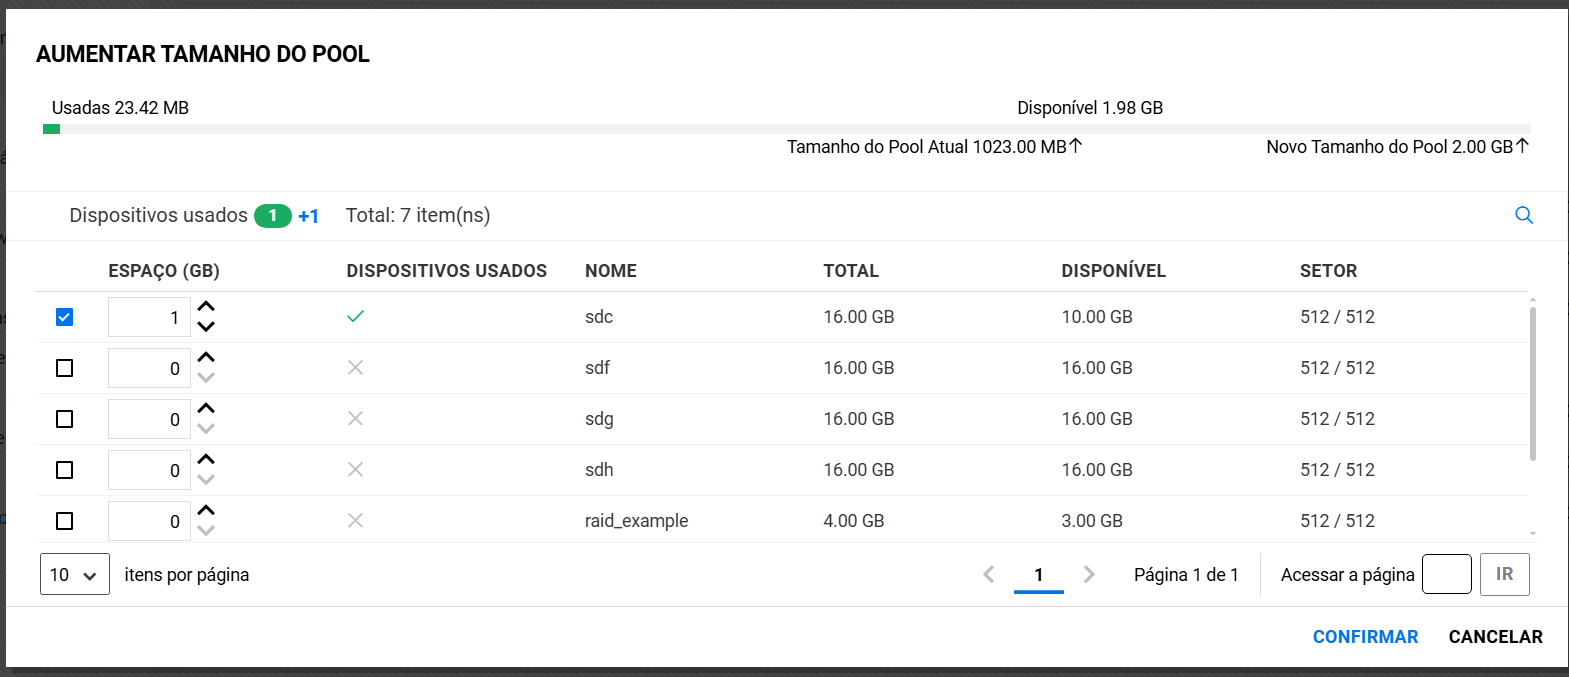Increase sdg space with up arrow
1569x677 pixels.
206,409
